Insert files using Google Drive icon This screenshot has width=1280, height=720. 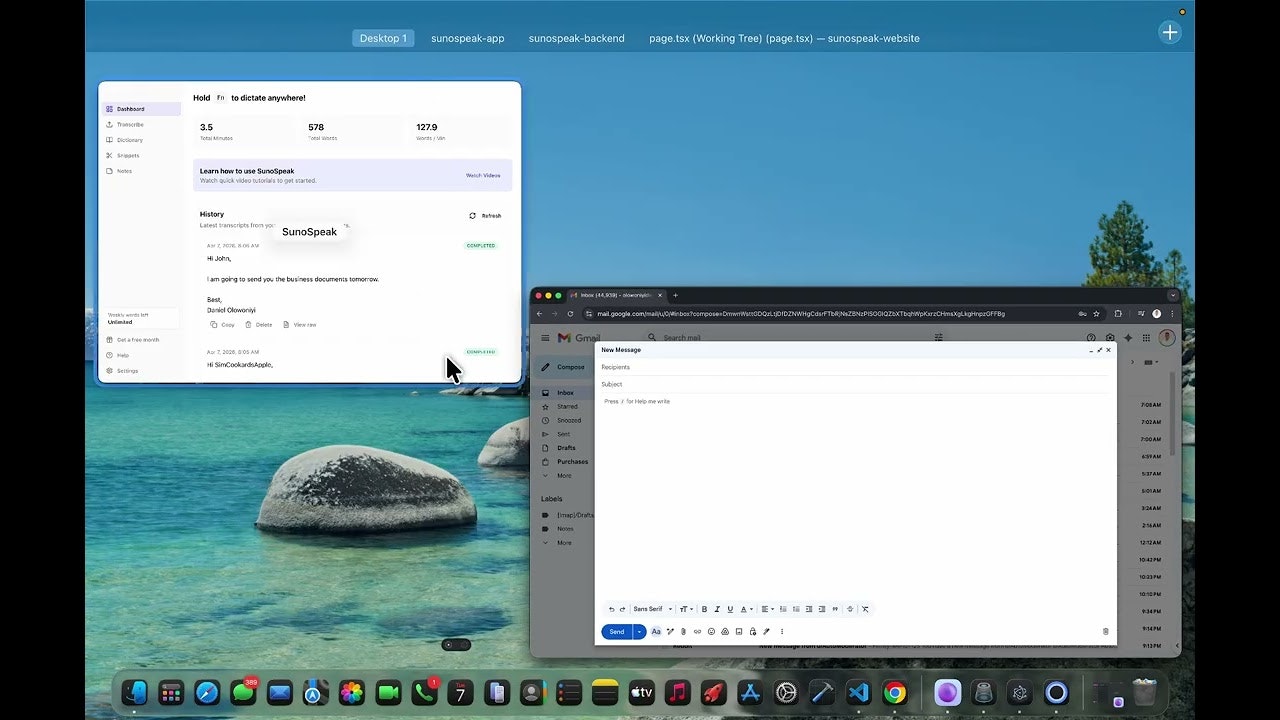pyautogui.click(x=725, y=631)
